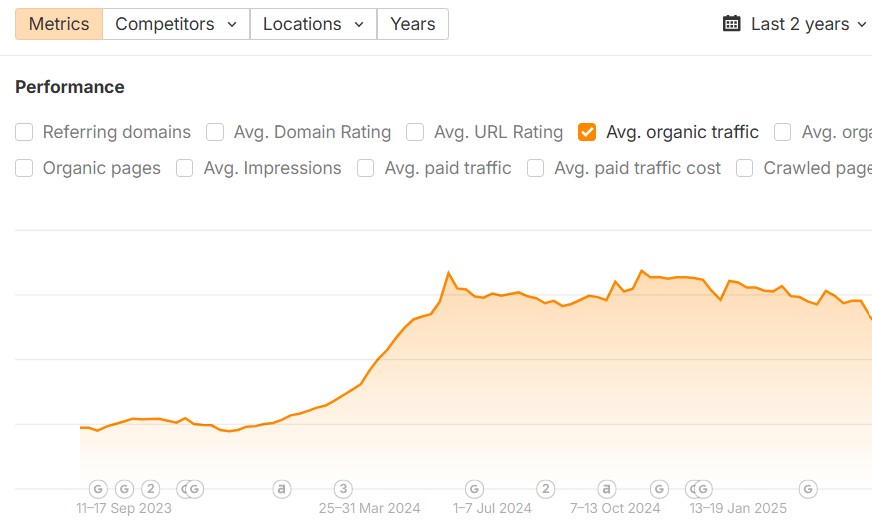Tick the Crawled pages checkbox
The image size is (872, 531).
[745, 168]
